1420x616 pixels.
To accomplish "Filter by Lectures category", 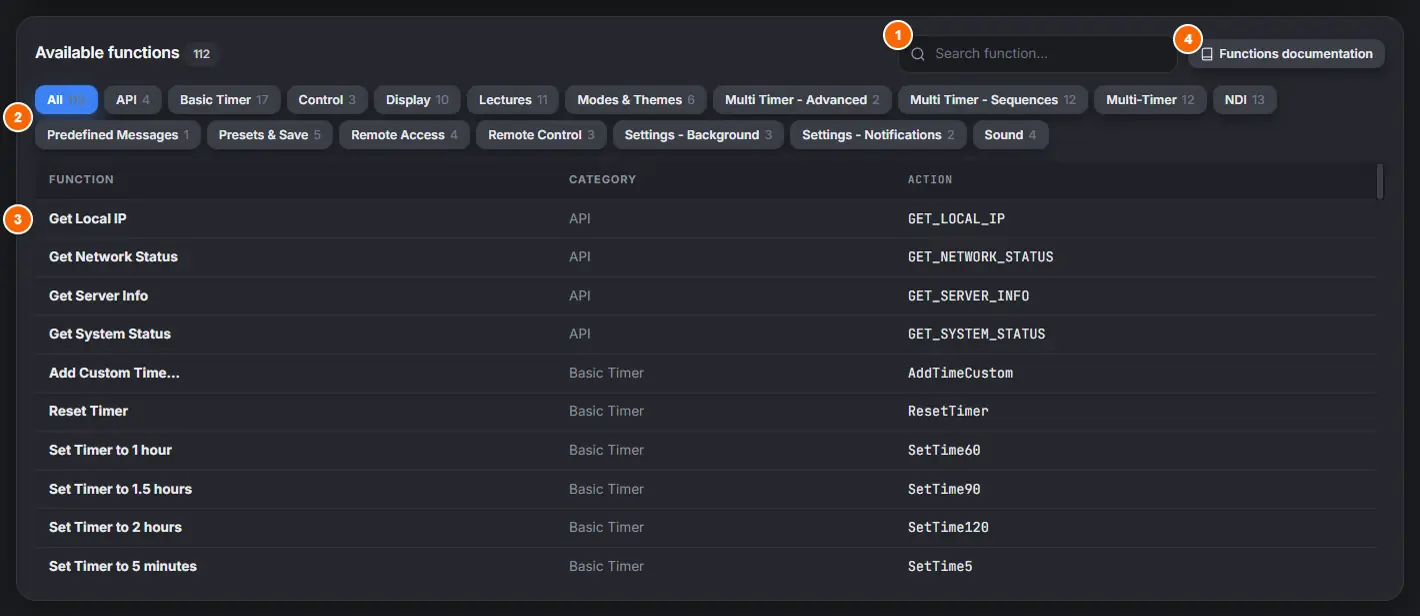I will [x=513, y=100].
